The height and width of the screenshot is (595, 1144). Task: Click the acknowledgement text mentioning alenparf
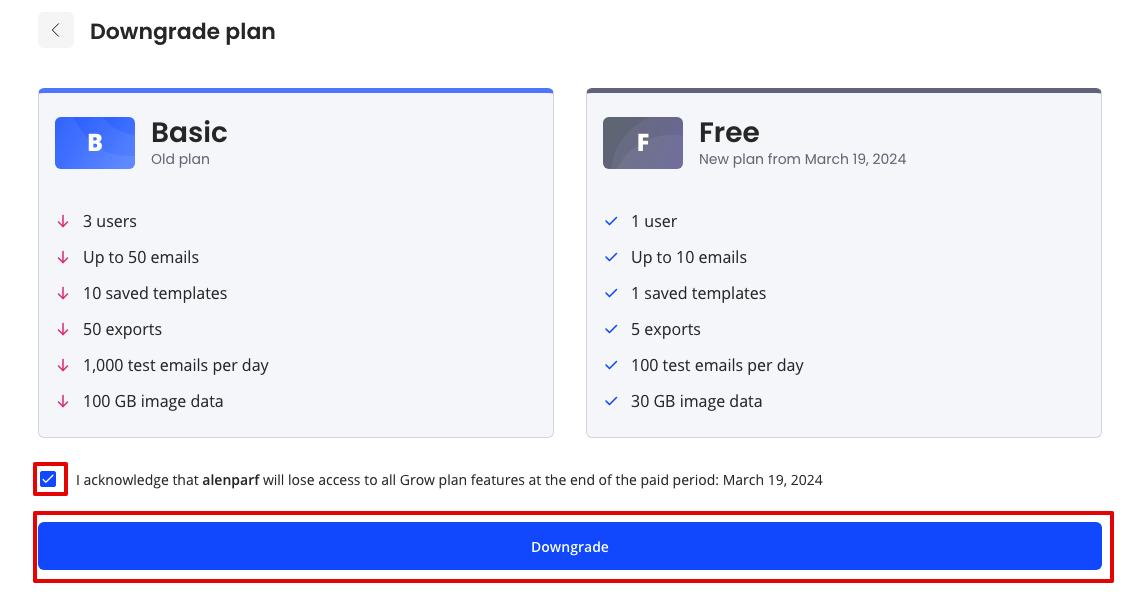tap(449, 480)
